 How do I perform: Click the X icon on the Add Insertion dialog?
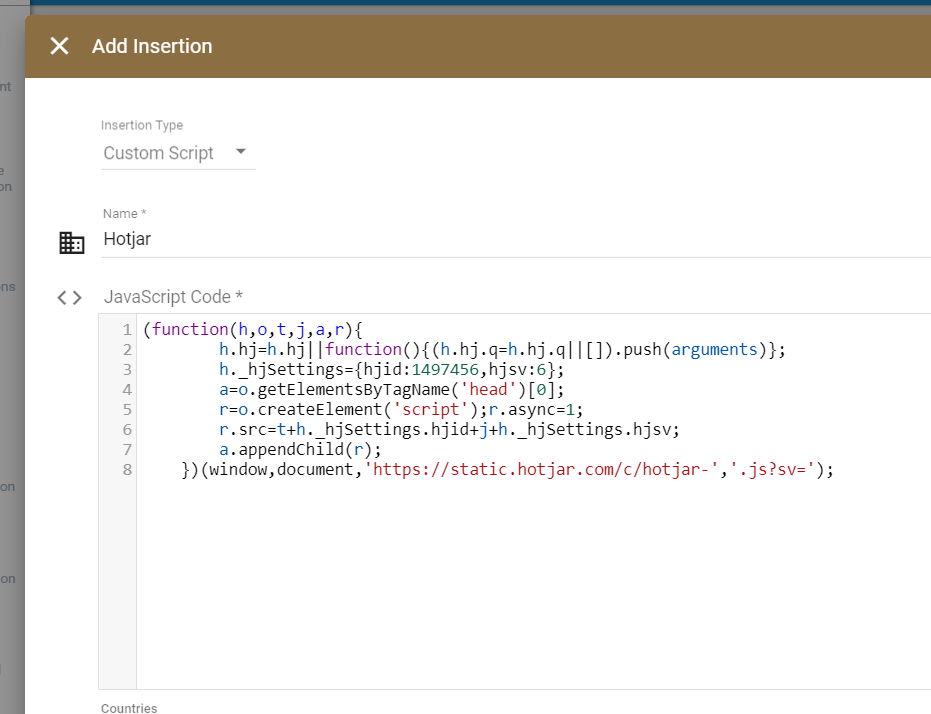pyautogui.click(x=58, y=45)
